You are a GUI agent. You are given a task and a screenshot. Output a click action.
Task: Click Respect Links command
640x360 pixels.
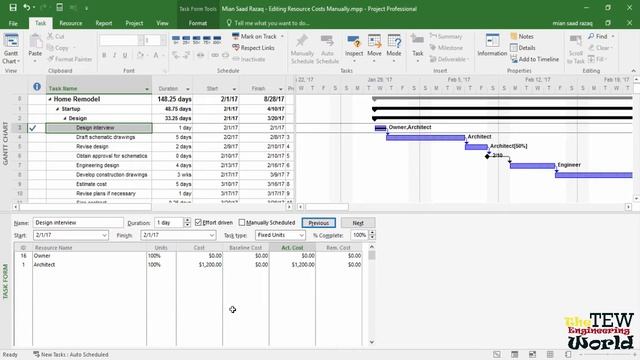coord(253,48)
